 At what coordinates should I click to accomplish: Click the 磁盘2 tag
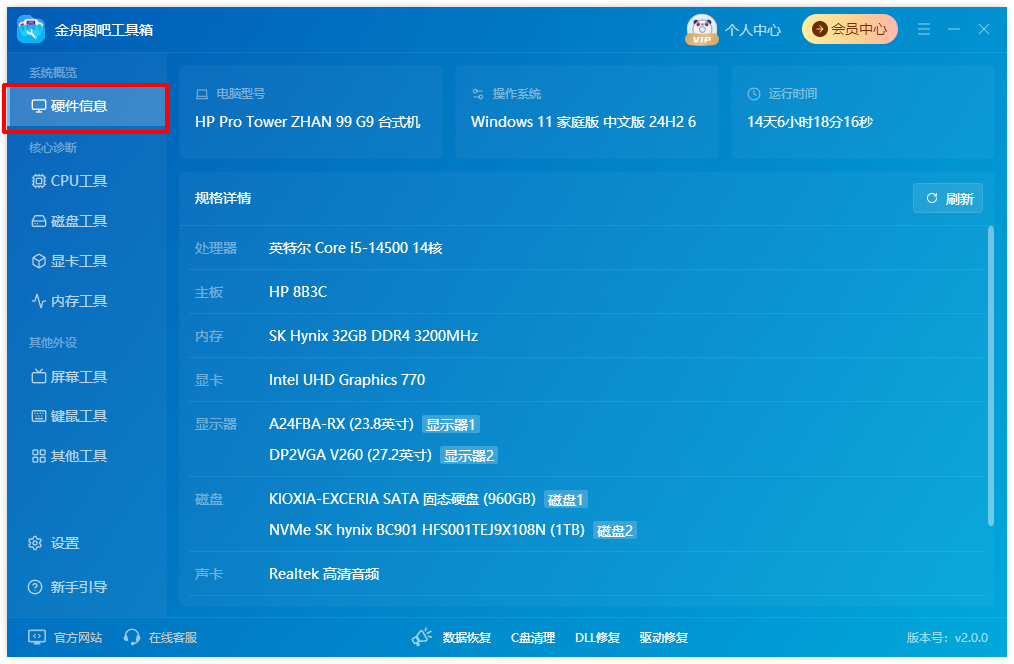(615, 531)
